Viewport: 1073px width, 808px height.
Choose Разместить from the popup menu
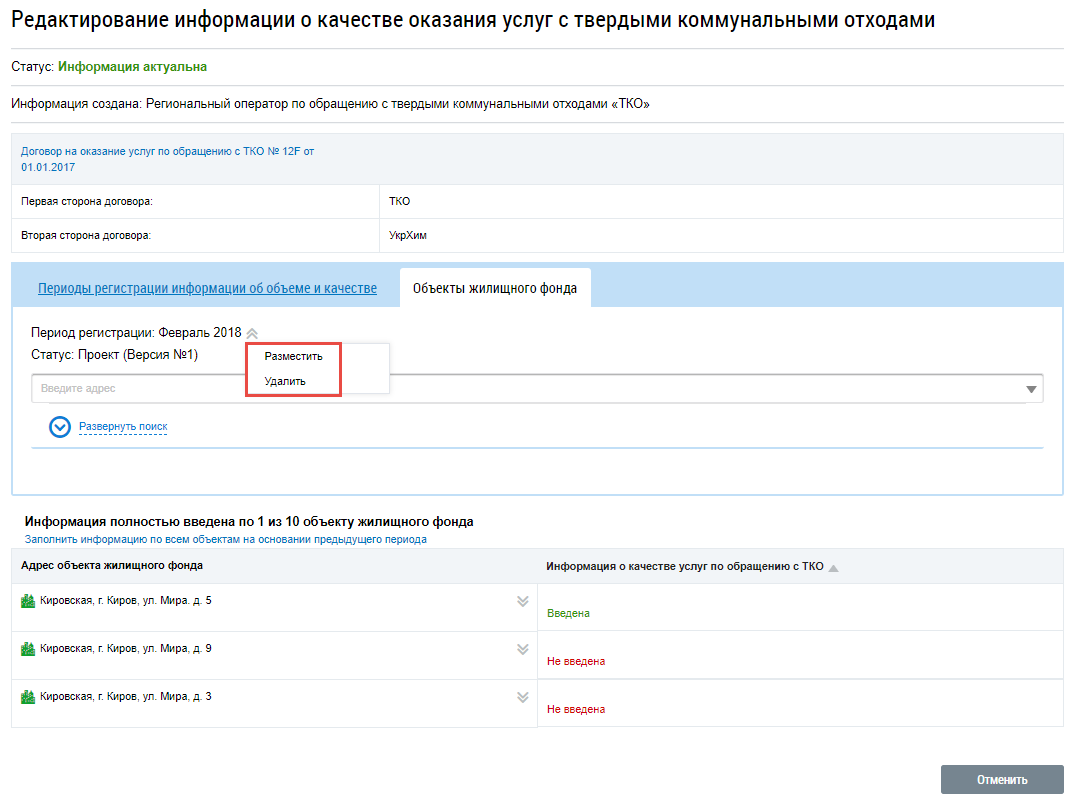[293, 356]
